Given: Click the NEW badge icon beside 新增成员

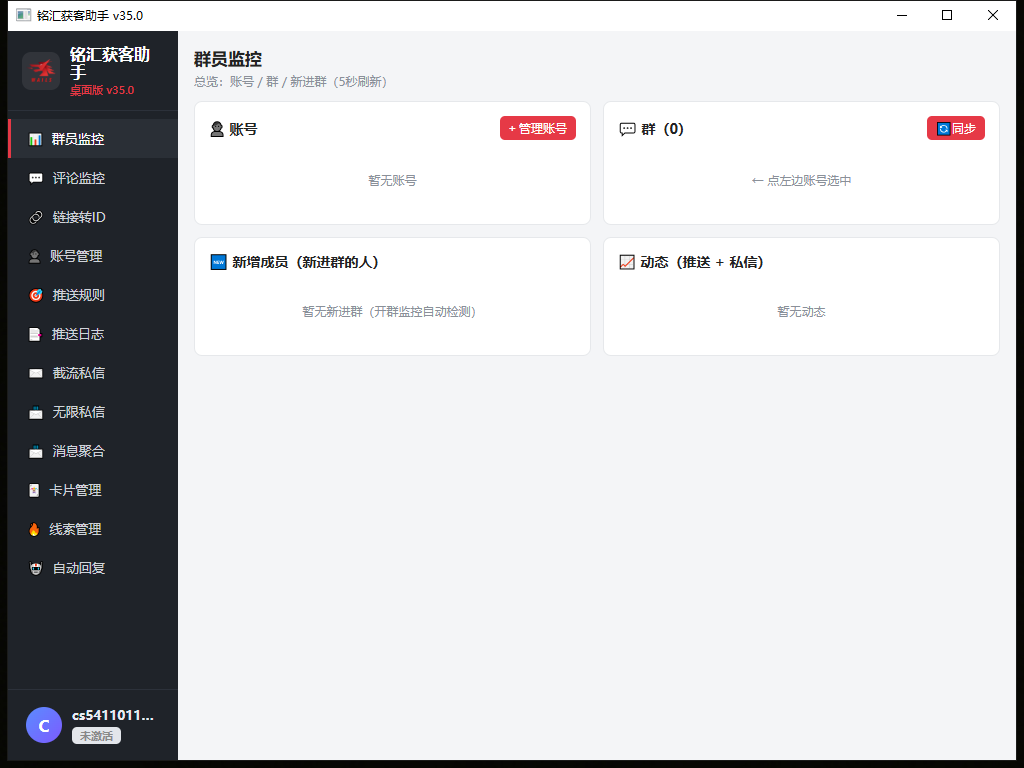Looking at the screenshot, I should [218, 262].
